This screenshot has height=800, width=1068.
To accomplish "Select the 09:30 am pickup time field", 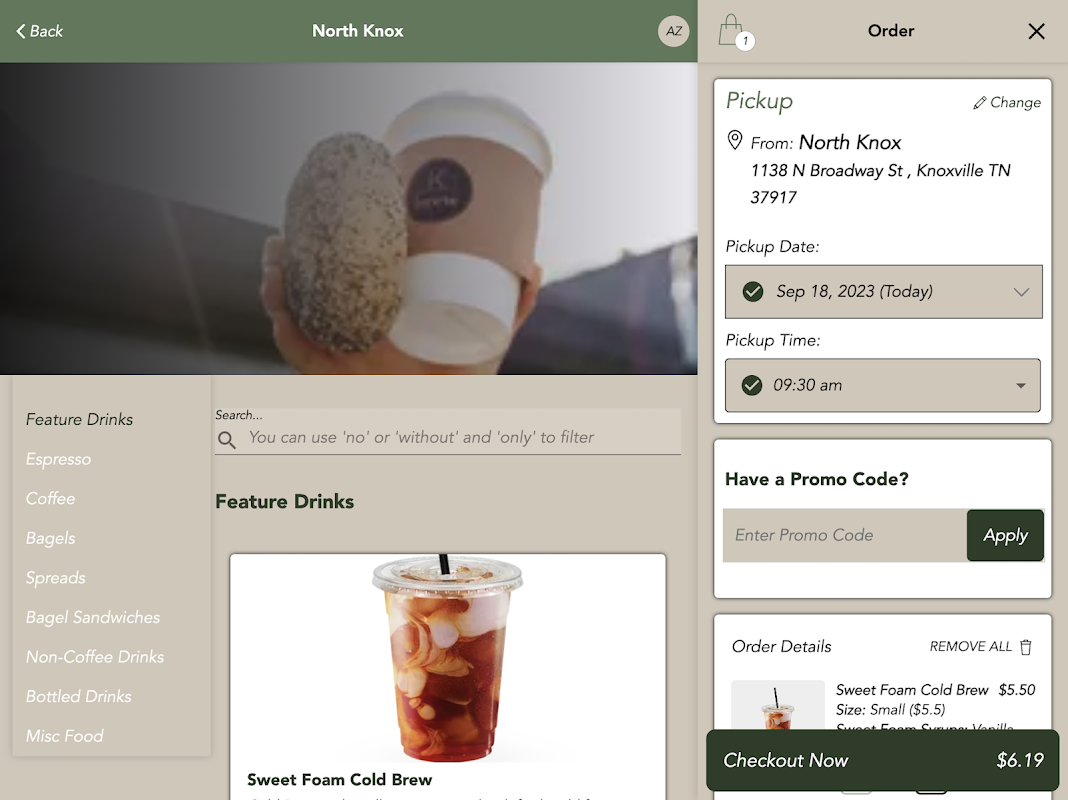I will point(883,385).
